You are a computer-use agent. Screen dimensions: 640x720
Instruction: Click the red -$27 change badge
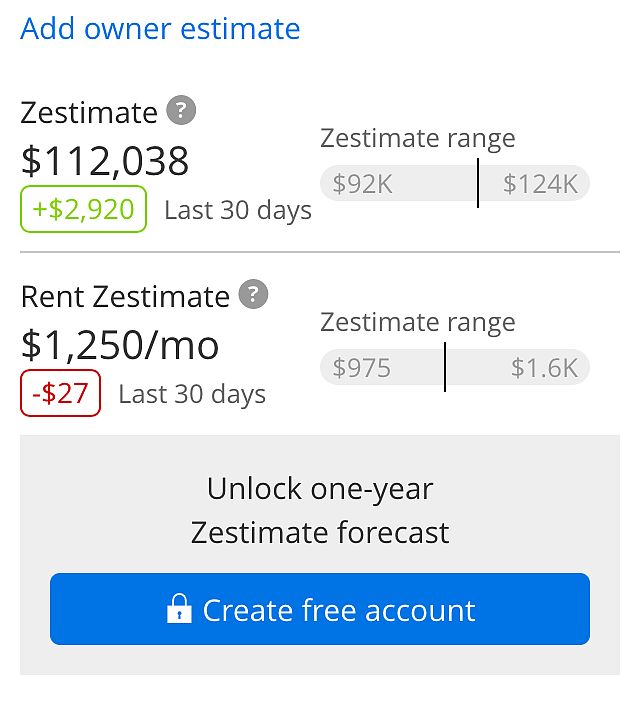coord(61,394)
